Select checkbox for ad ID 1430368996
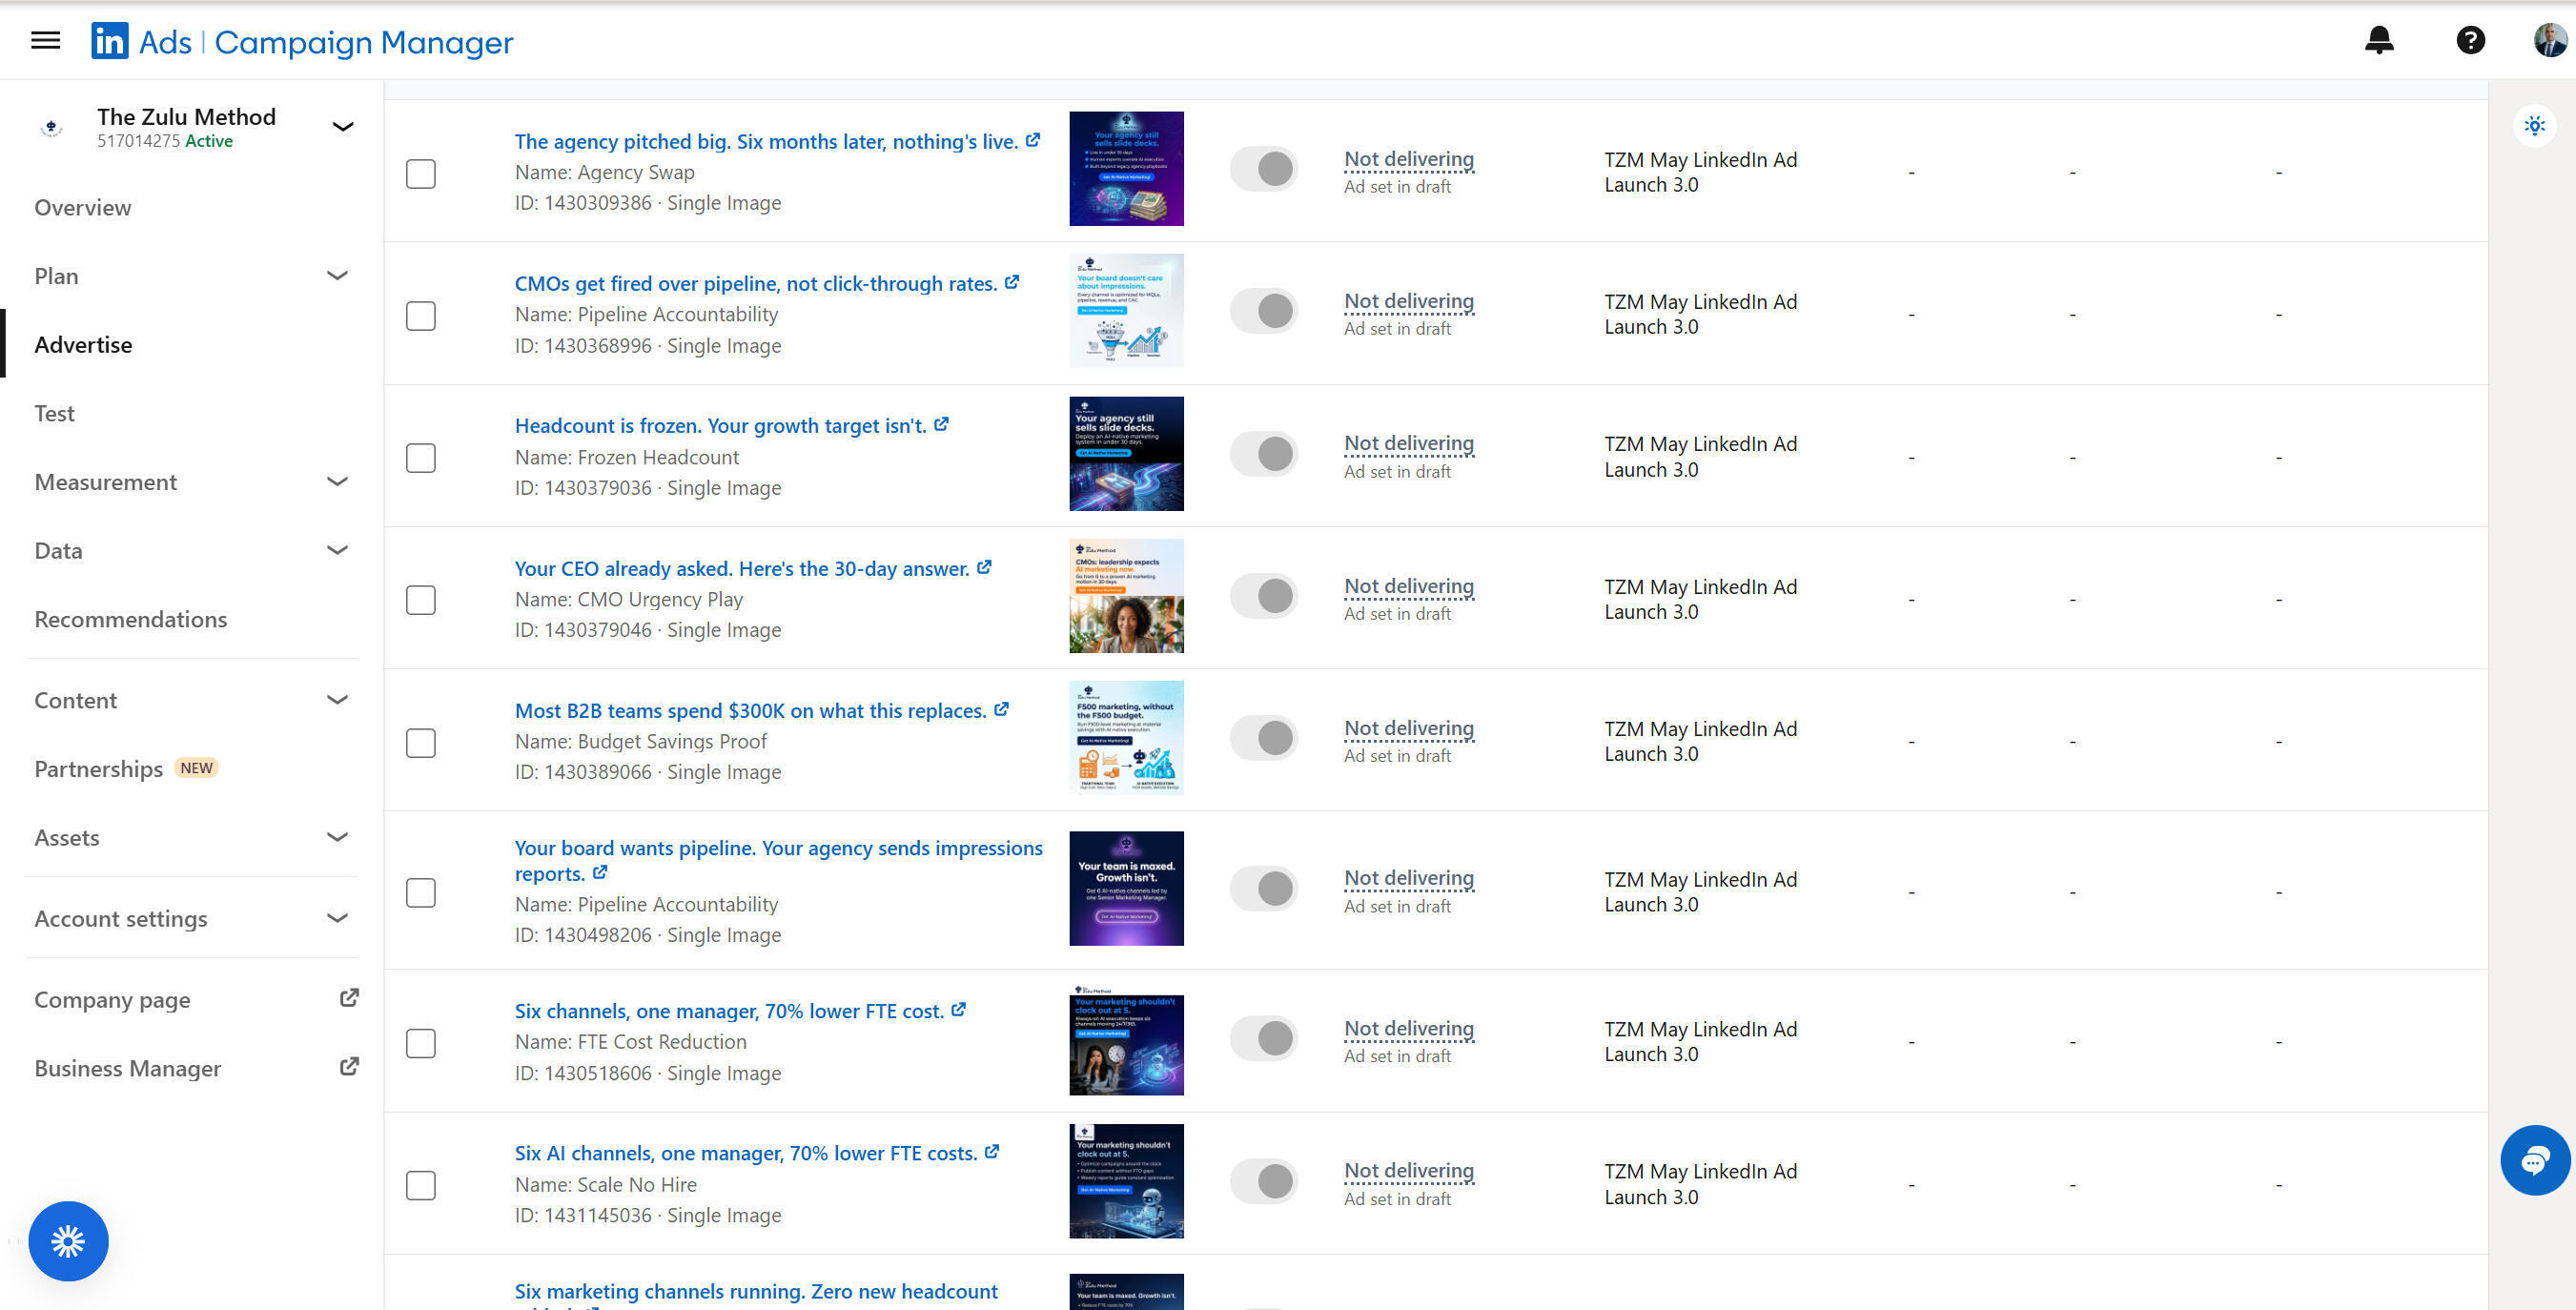 click(421, 316)
